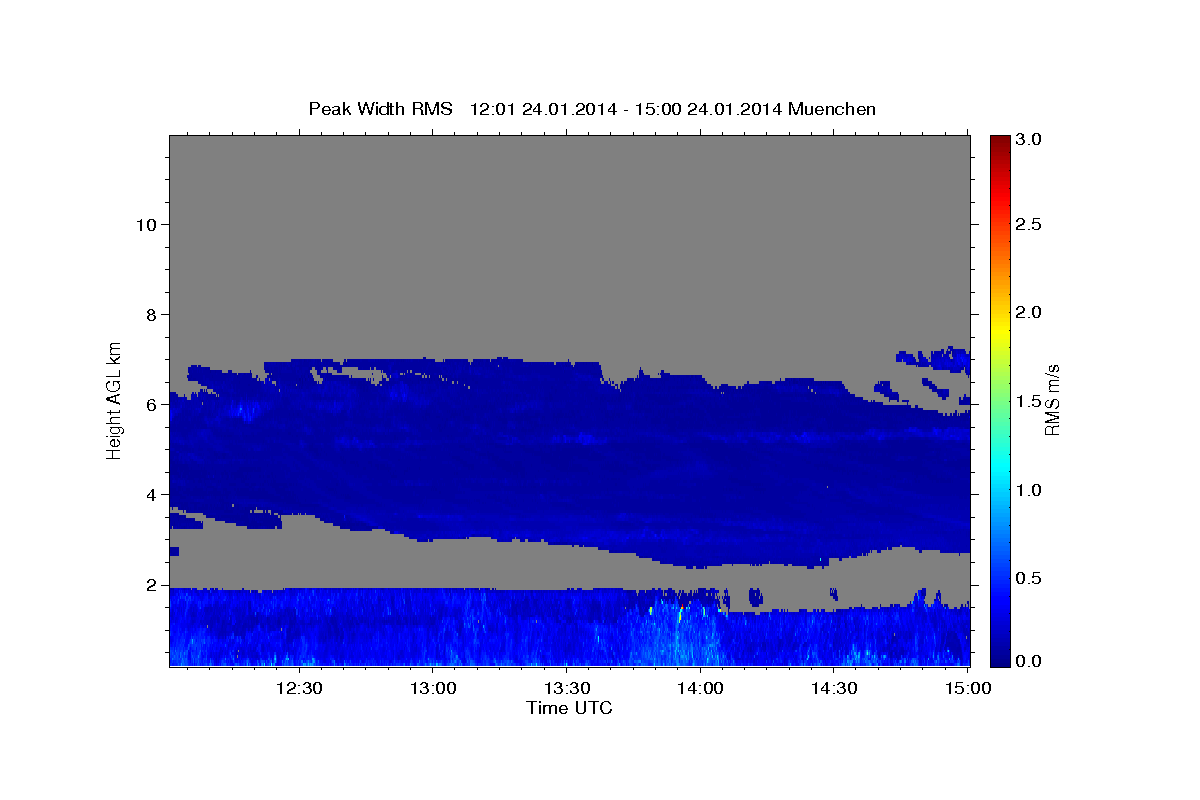
Task: Click the height tick label '6'
Action: pos(150,405)
